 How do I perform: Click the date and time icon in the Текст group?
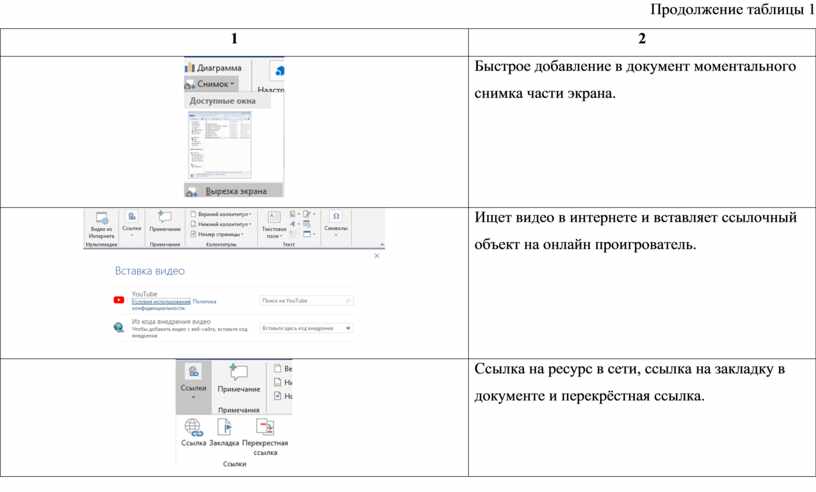pos(307,224)
